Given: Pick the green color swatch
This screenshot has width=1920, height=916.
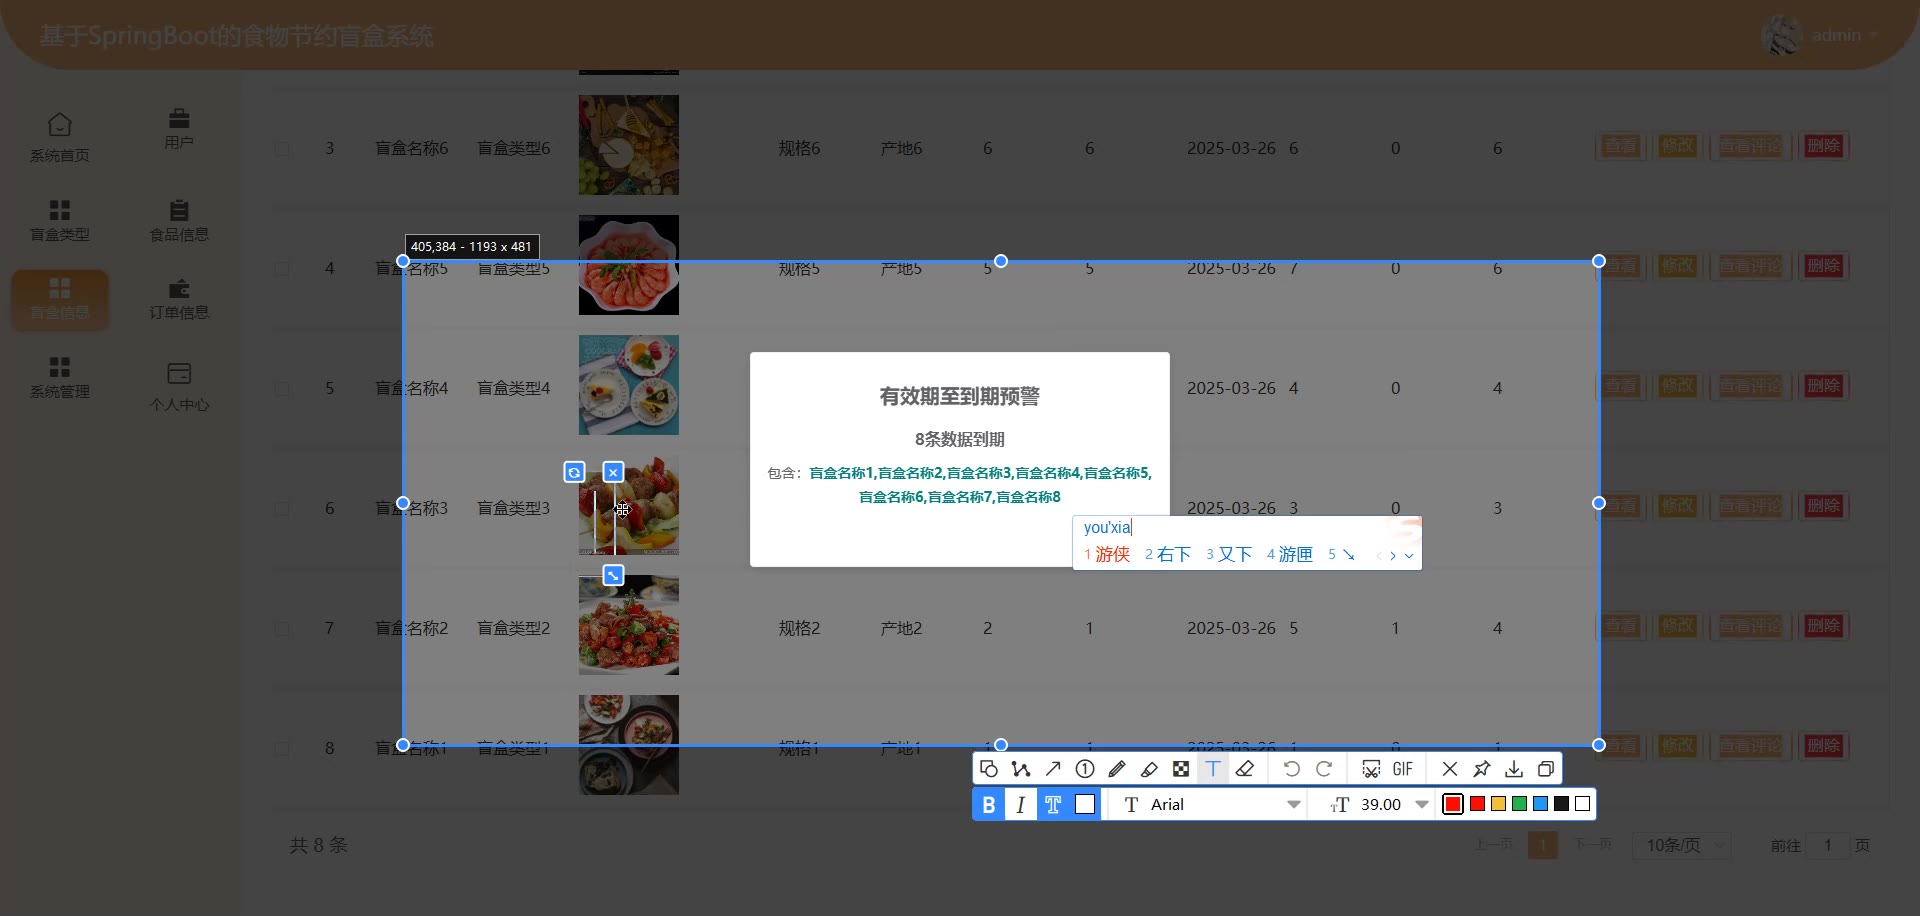Looking at the screenshot, I should click(x=1519, y=804).
